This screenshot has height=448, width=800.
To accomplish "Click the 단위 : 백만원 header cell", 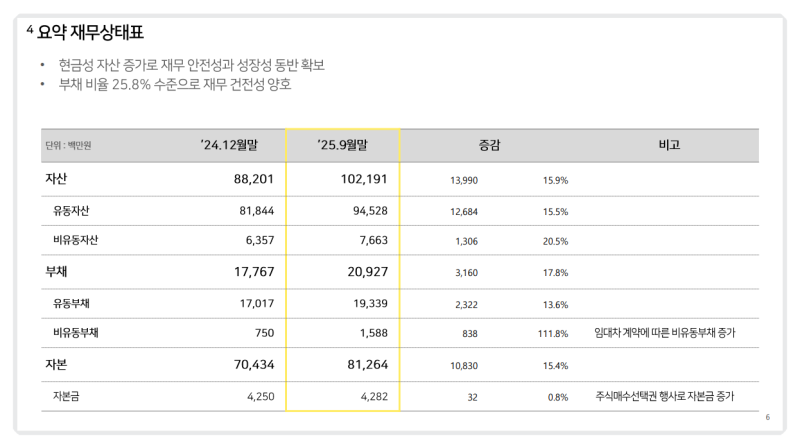I will 68,146.
